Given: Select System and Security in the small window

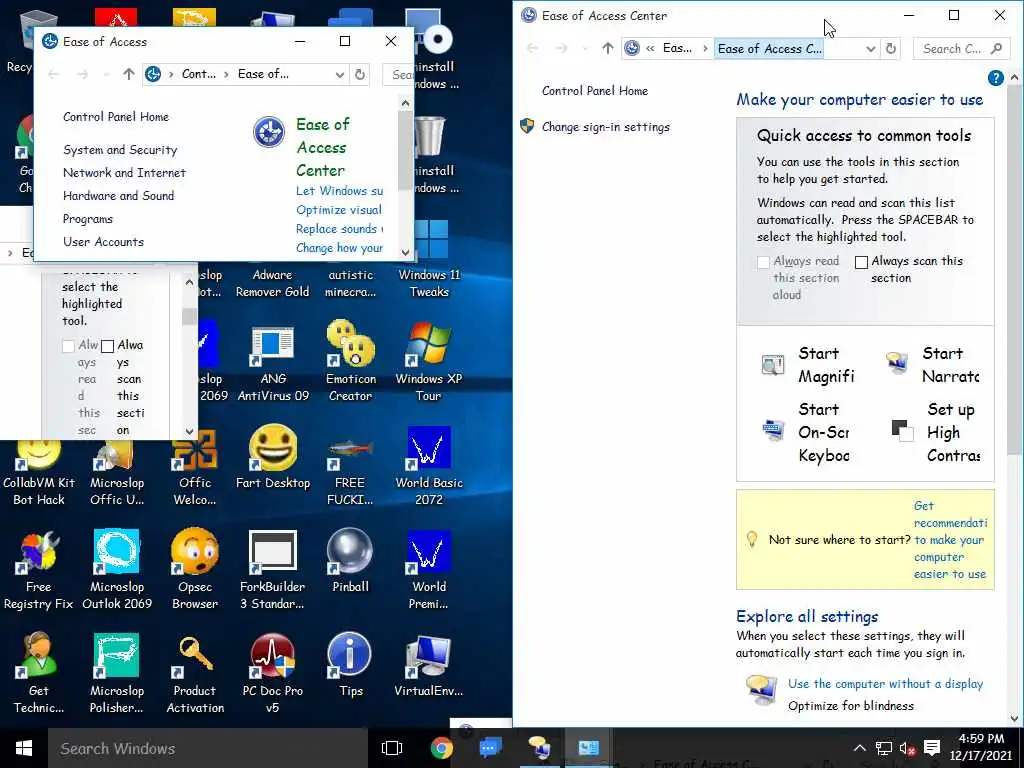Looking at the screenshot, I should coord(120,150).
